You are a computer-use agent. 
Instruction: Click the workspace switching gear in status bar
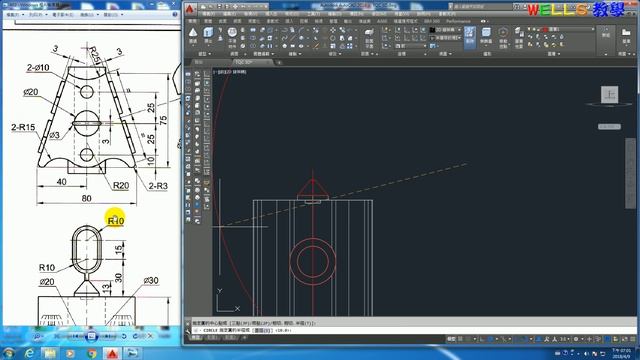point(576,339)
